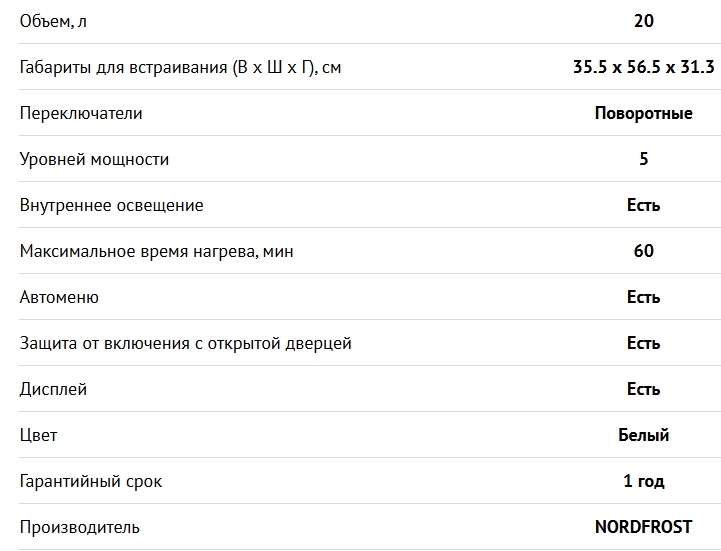The width and height of the screenshot is (721, 551).
Task: Click the 'Переключатели' row label
Action: (x=81, y=113)
